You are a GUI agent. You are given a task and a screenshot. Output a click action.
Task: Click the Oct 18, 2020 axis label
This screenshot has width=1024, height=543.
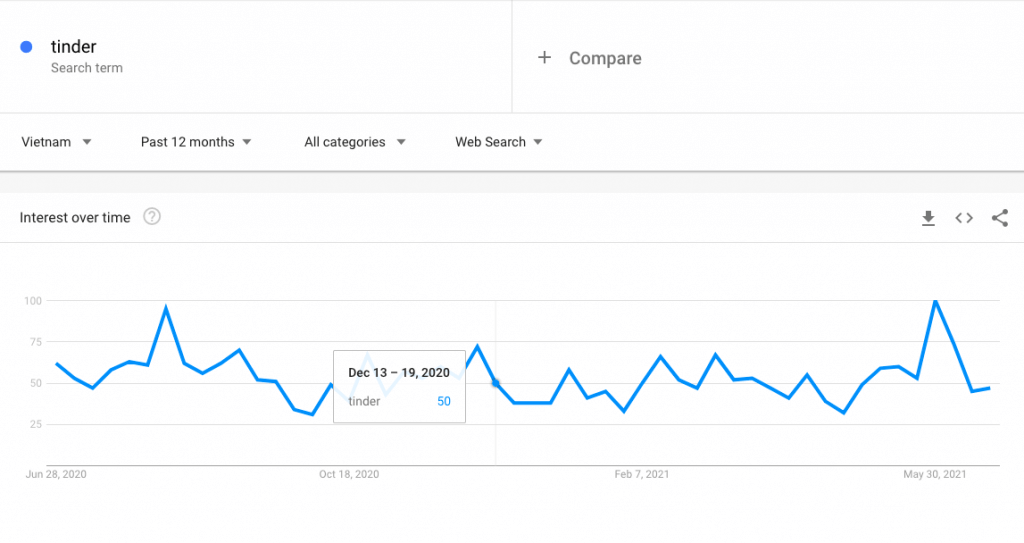[349, 474]
